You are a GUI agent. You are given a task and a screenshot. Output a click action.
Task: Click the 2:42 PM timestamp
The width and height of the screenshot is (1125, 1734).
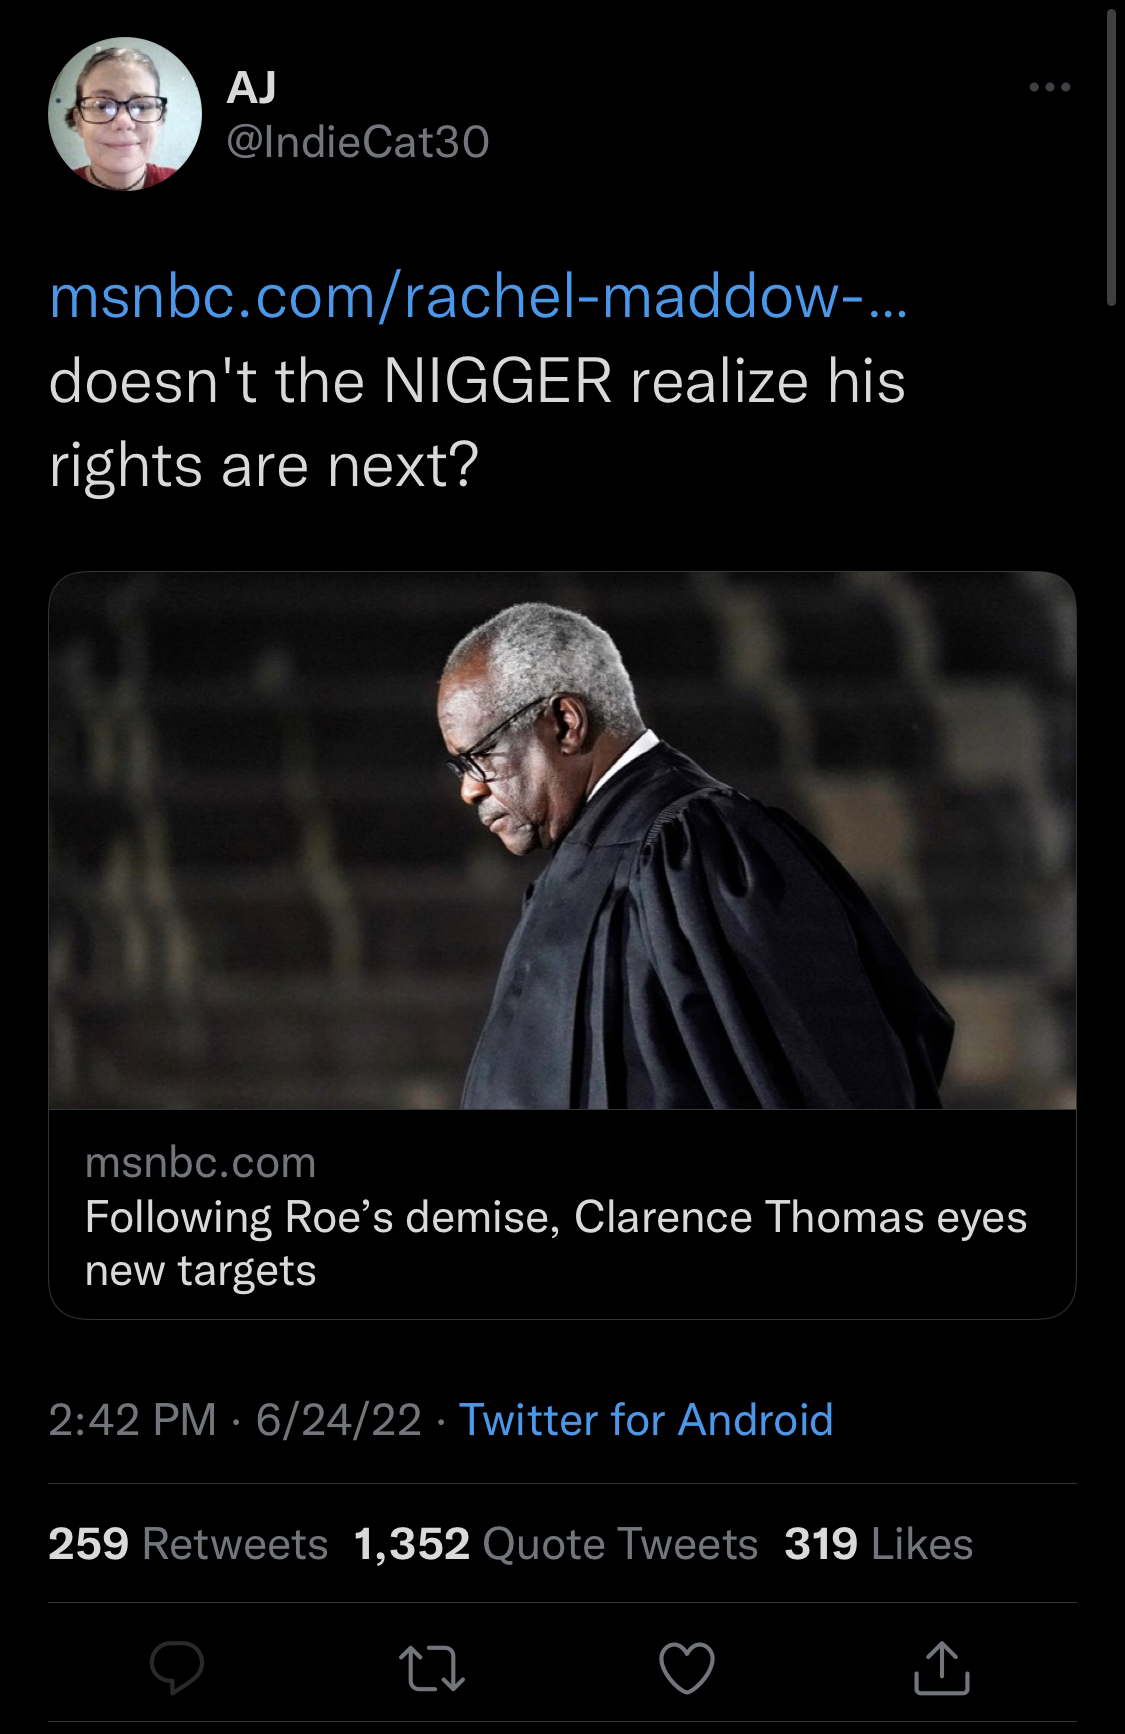[x=132, y=1419]
